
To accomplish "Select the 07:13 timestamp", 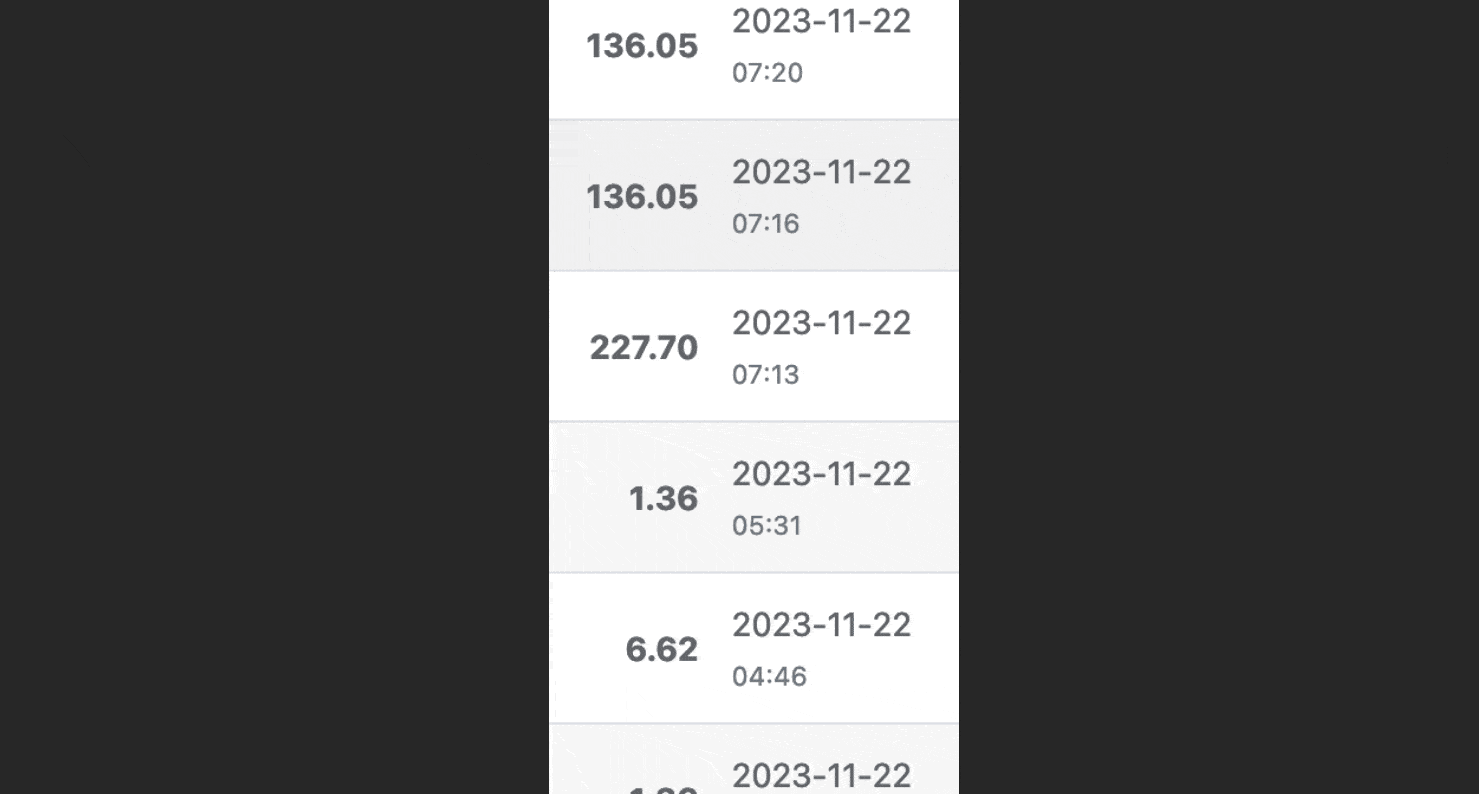I will [766, 375].
